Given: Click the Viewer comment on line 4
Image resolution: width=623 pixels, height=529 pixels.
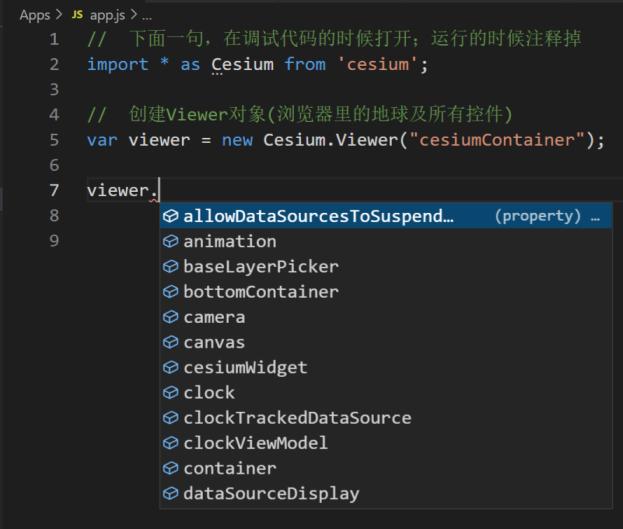Looking at the screenshot, I should 300,114.
